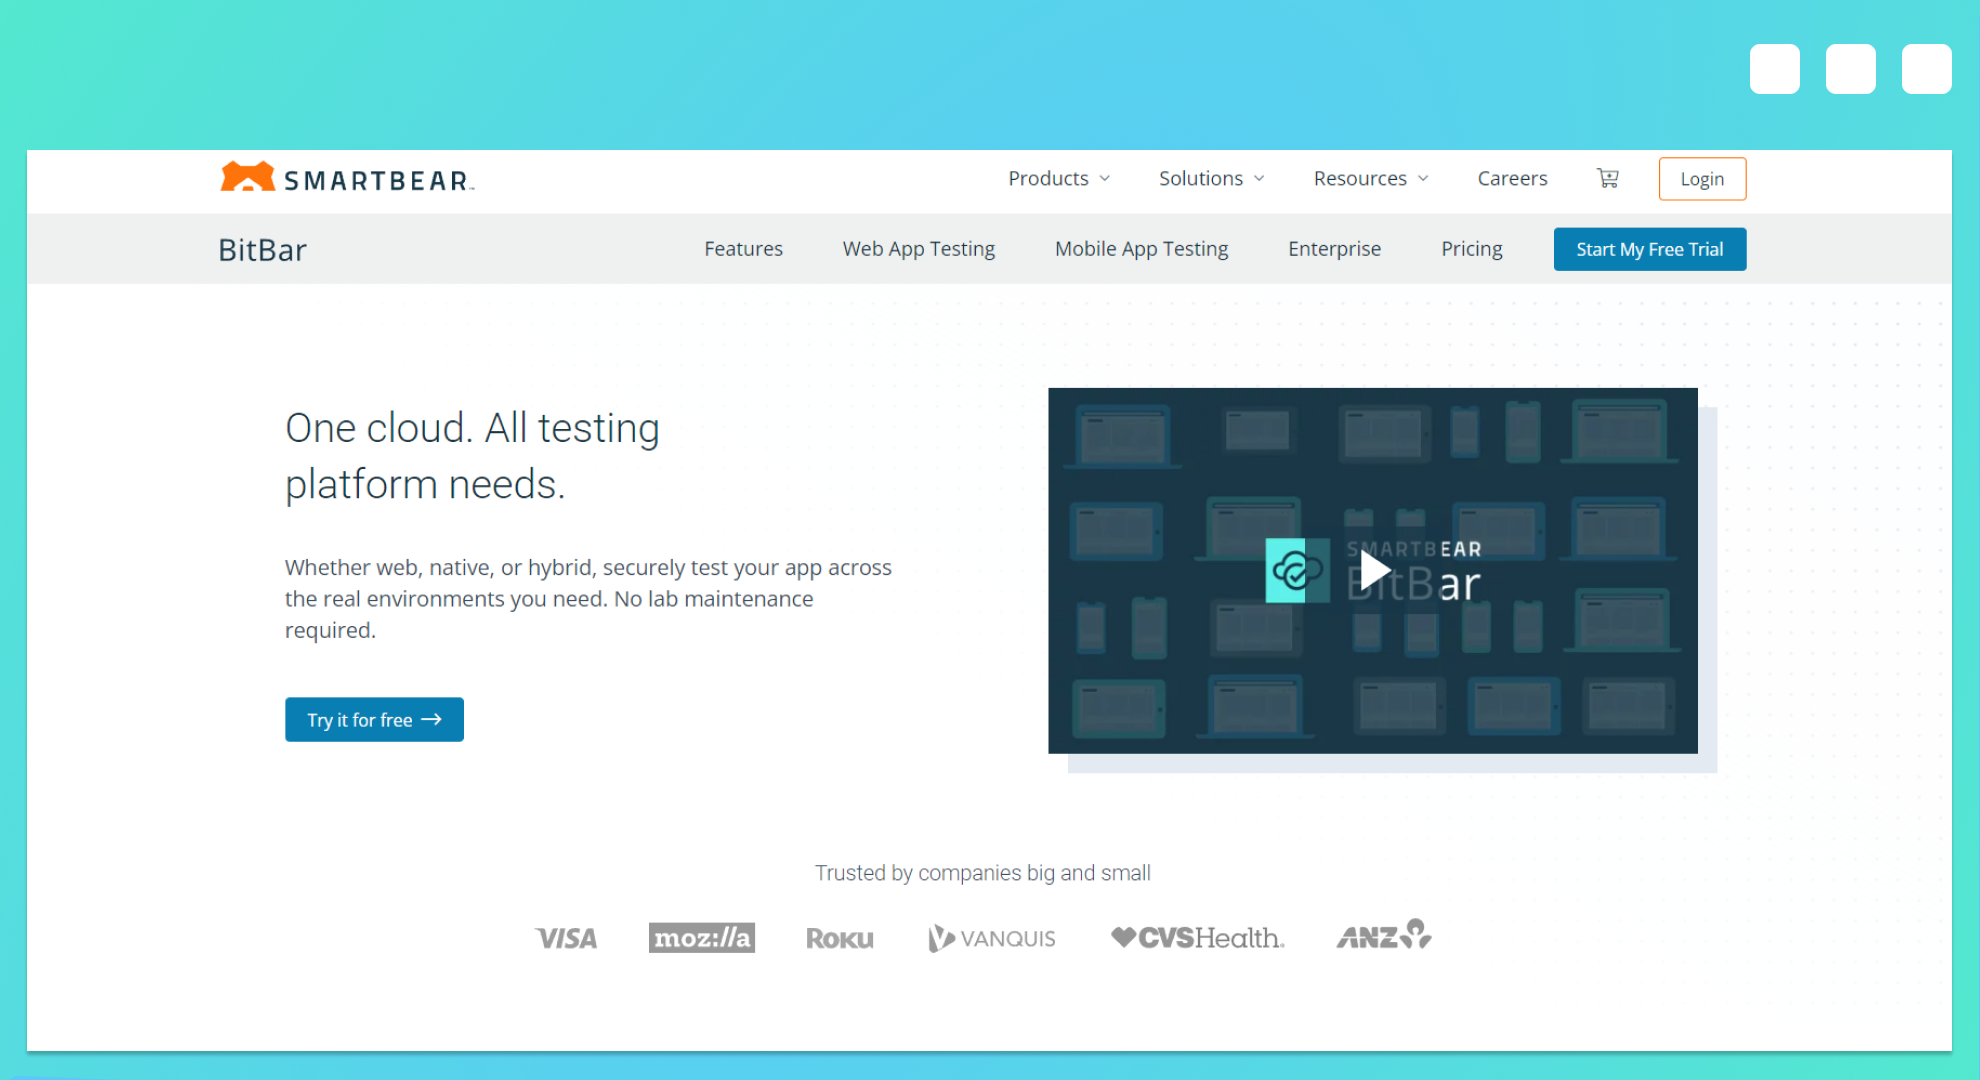Click the ANZ logo
The image size is (1980, 1080).
[1384, 936]
